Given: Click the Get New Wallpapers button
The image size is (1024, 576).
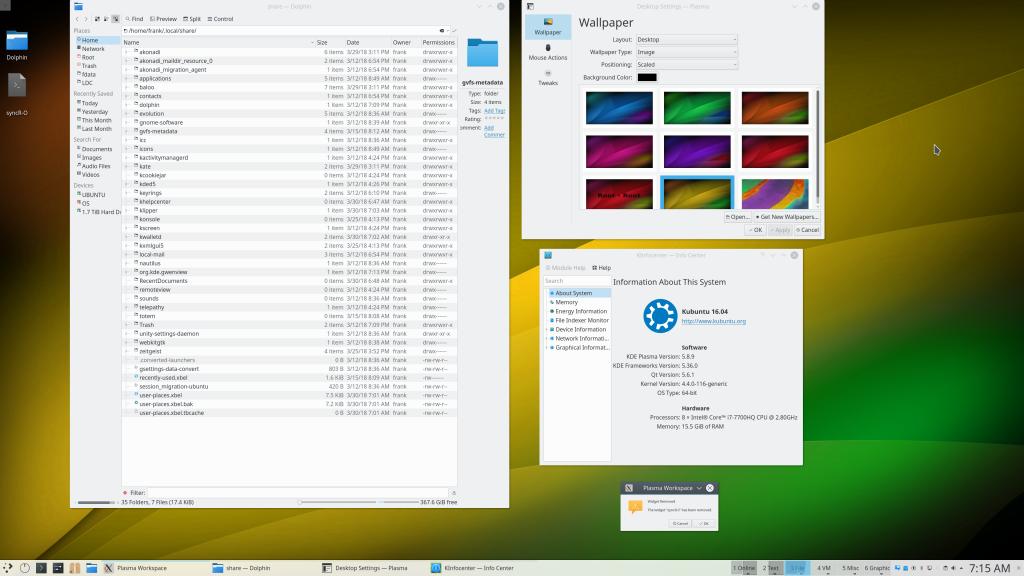Looking at the screenshot, I should click(787, 217).
